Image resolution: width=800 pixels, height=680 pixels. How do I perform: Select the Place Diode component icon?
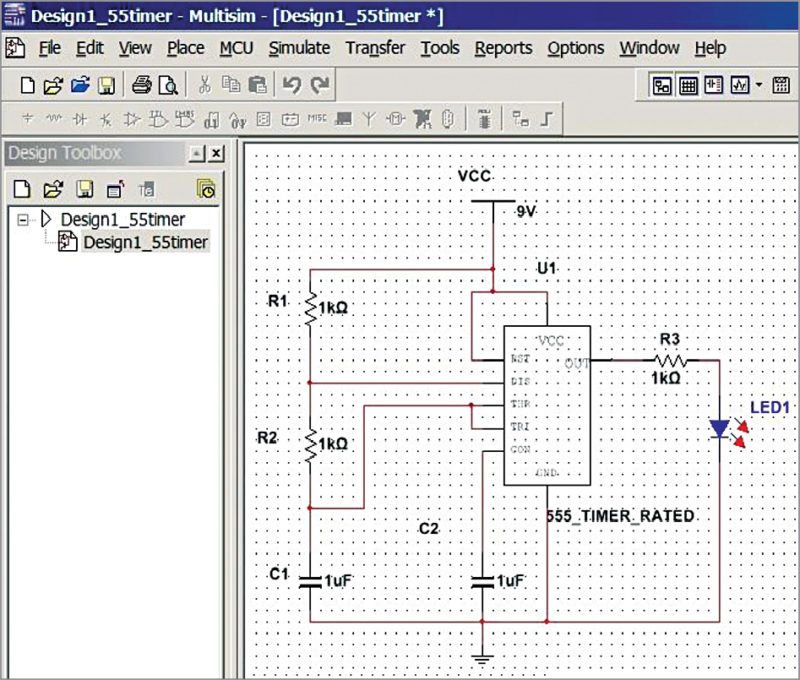(x=79, y=117)
